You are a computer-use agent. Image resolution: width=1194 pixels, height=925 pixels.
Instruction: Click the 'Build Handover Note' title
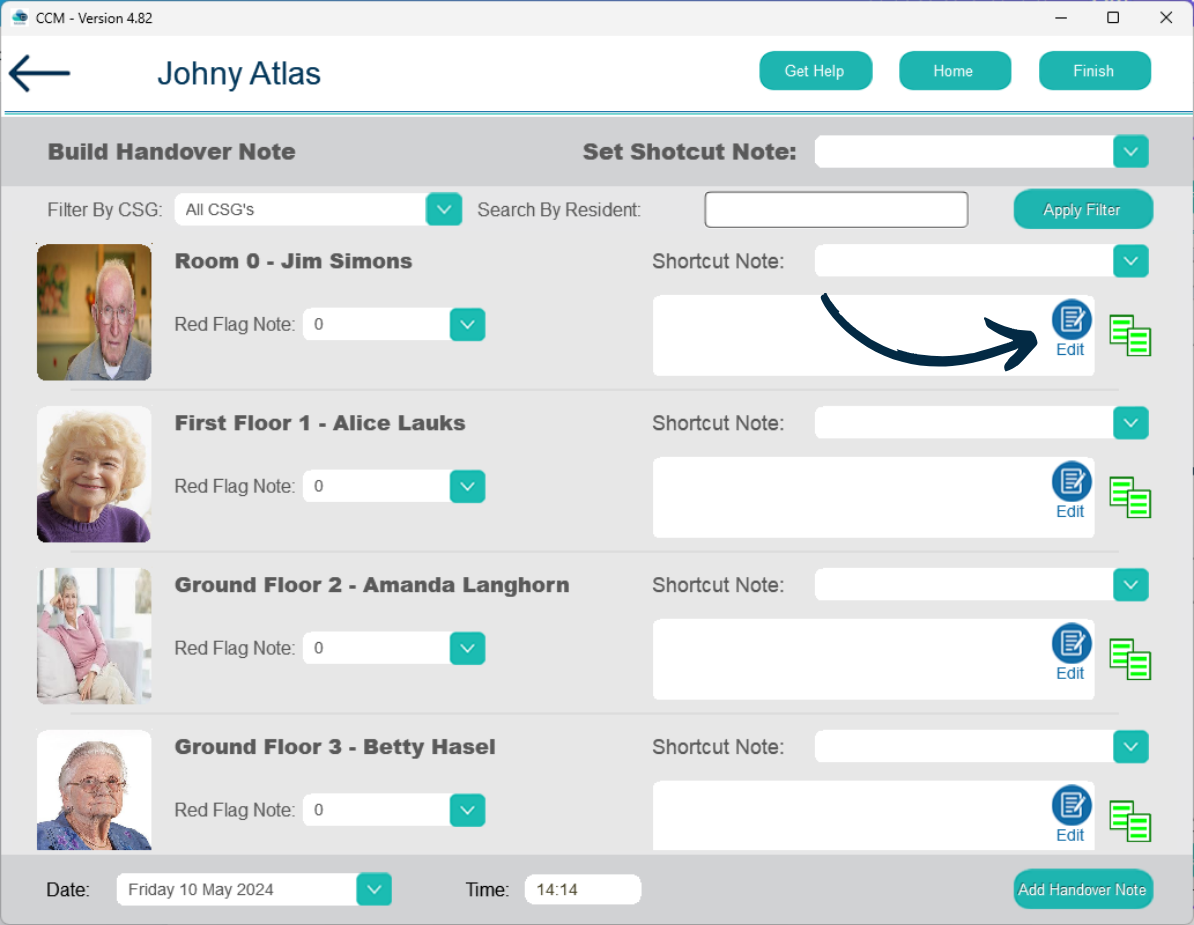(171, 152)
